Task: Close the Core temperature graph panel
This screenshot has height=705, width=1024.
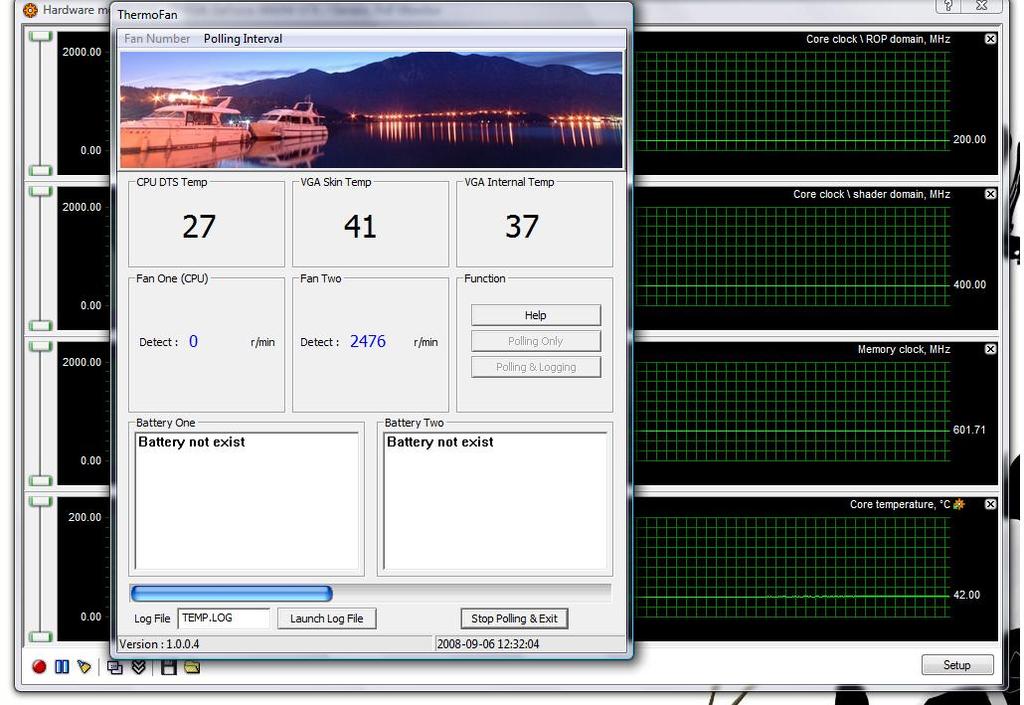Action: click(x=990, y=504)
